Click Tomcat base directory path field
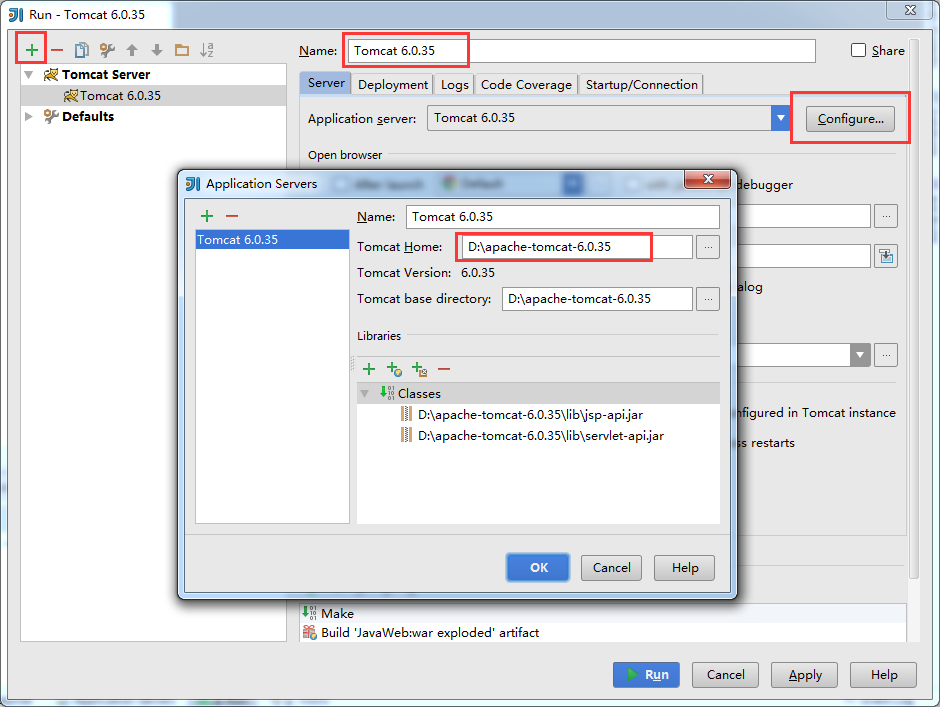The image size is (940, 707). click(597, 299)
